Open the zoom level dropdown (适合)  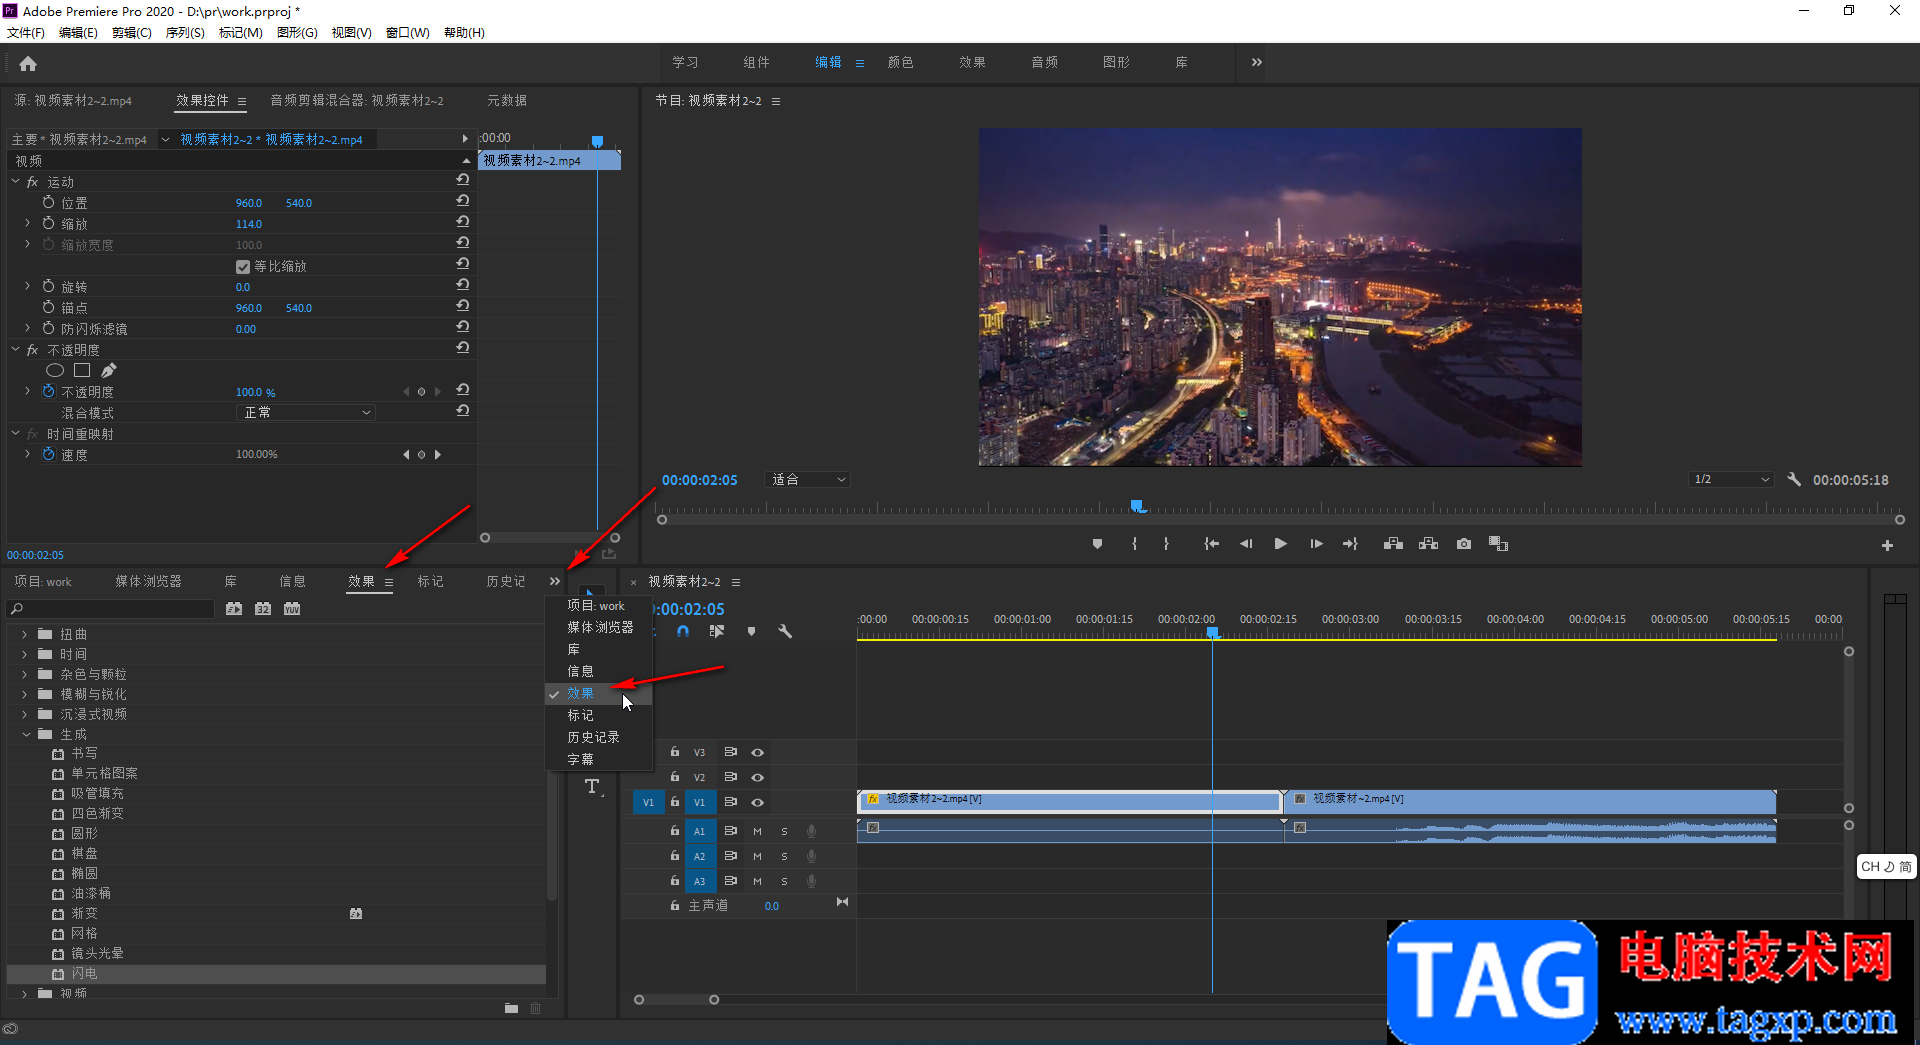[808, 480]
